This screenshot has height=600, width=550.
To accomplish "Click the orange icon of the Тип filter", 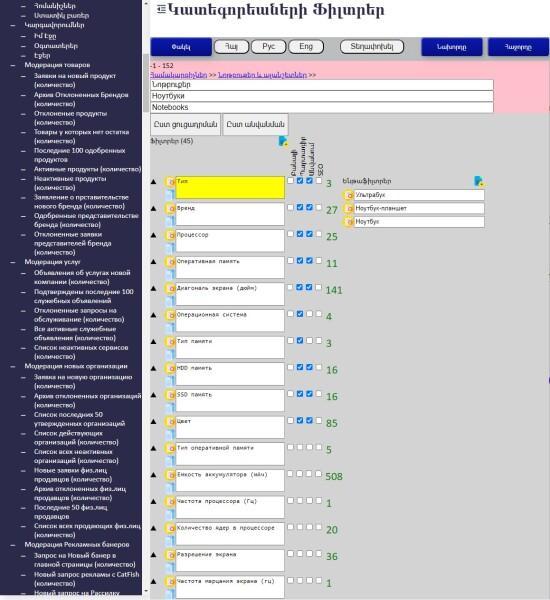I will coord(170,182).
